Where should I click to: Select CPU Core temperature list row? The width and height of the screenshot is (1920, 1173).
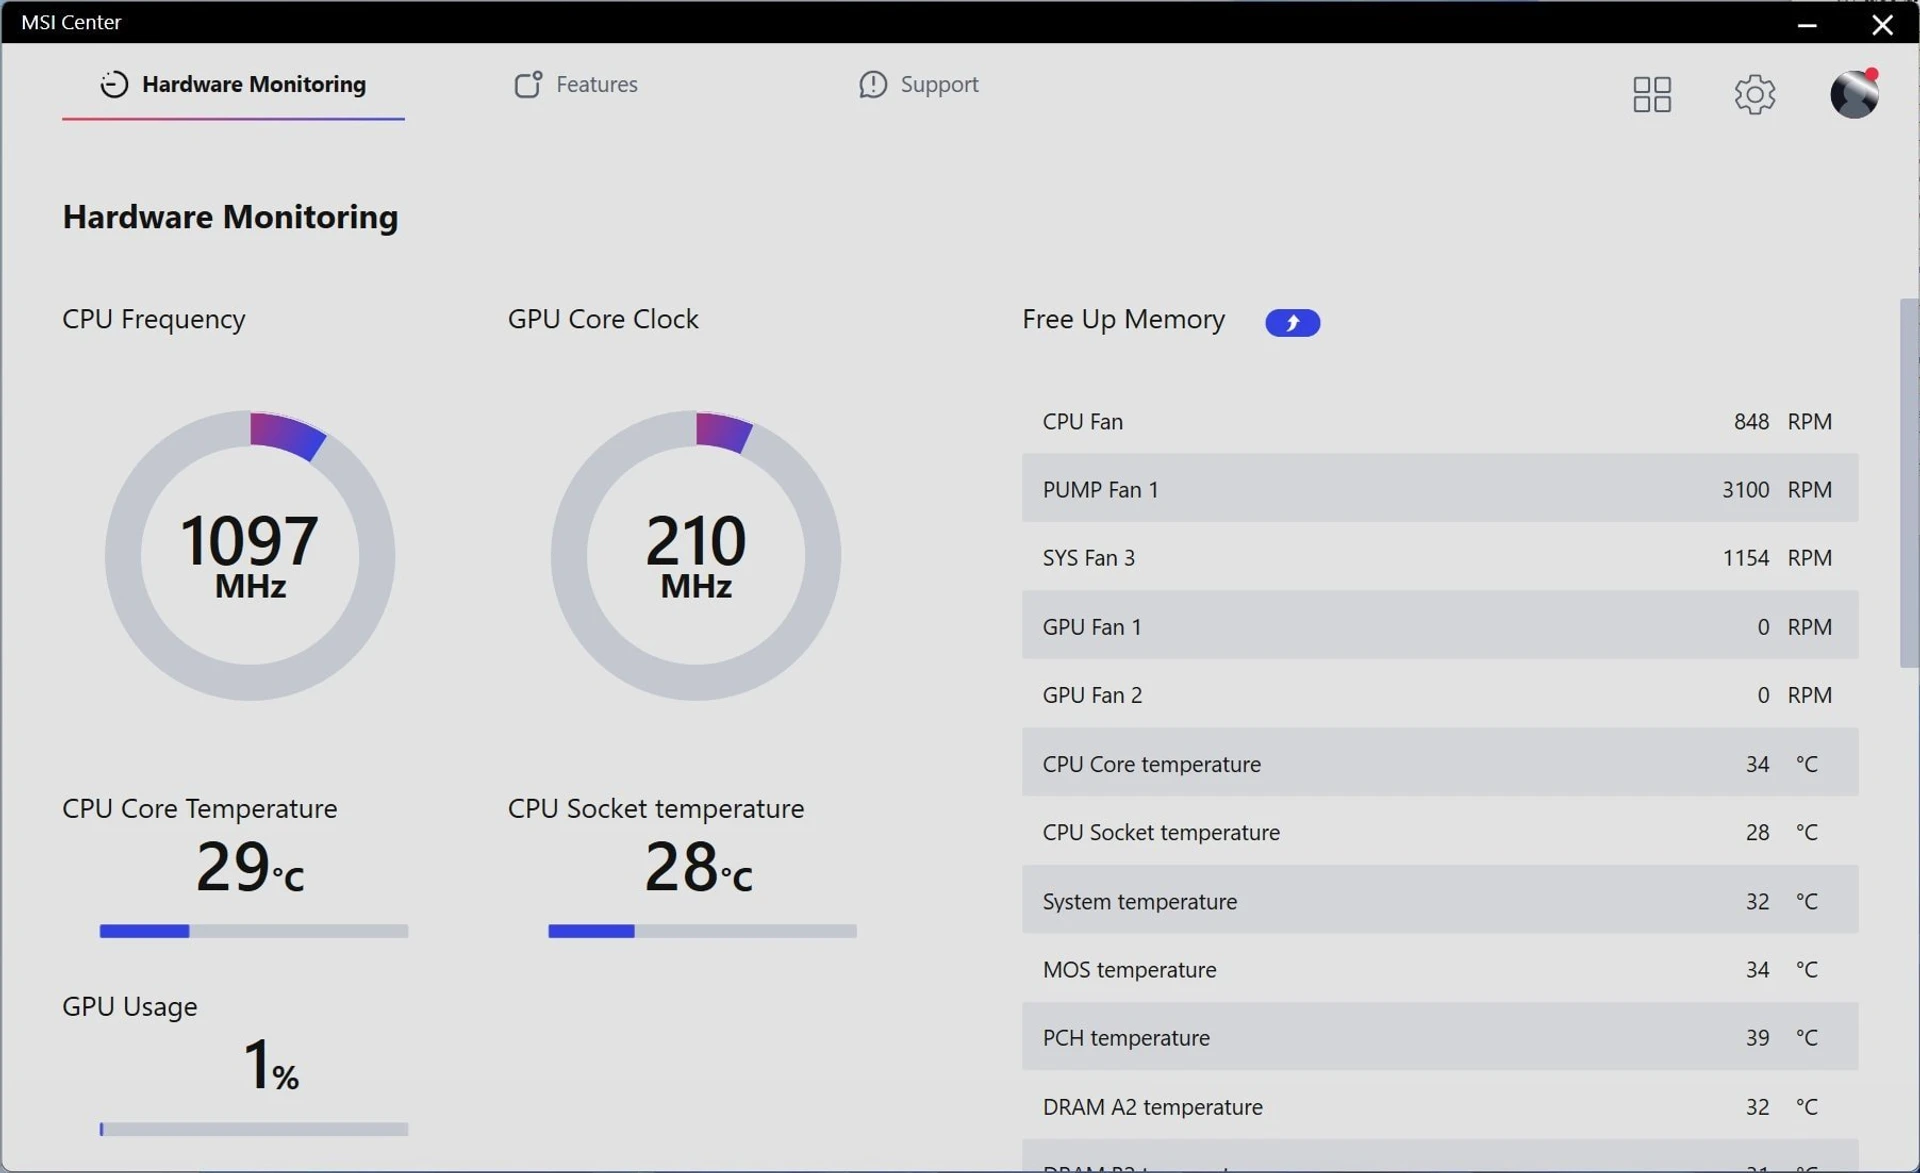[1440, 763]
